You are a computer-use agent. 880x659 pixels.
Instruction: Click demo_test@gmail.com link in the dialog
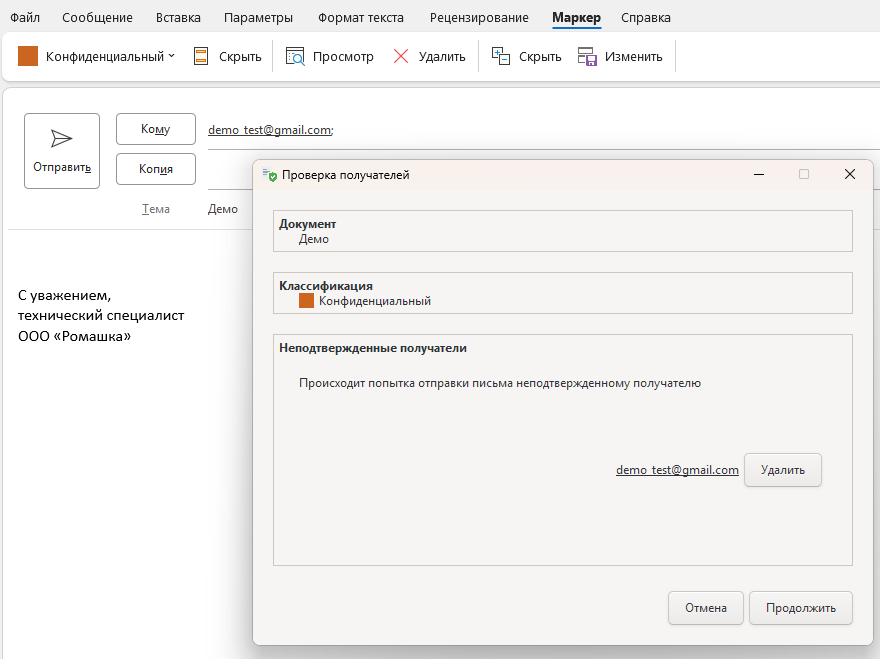tap(677, 470)
